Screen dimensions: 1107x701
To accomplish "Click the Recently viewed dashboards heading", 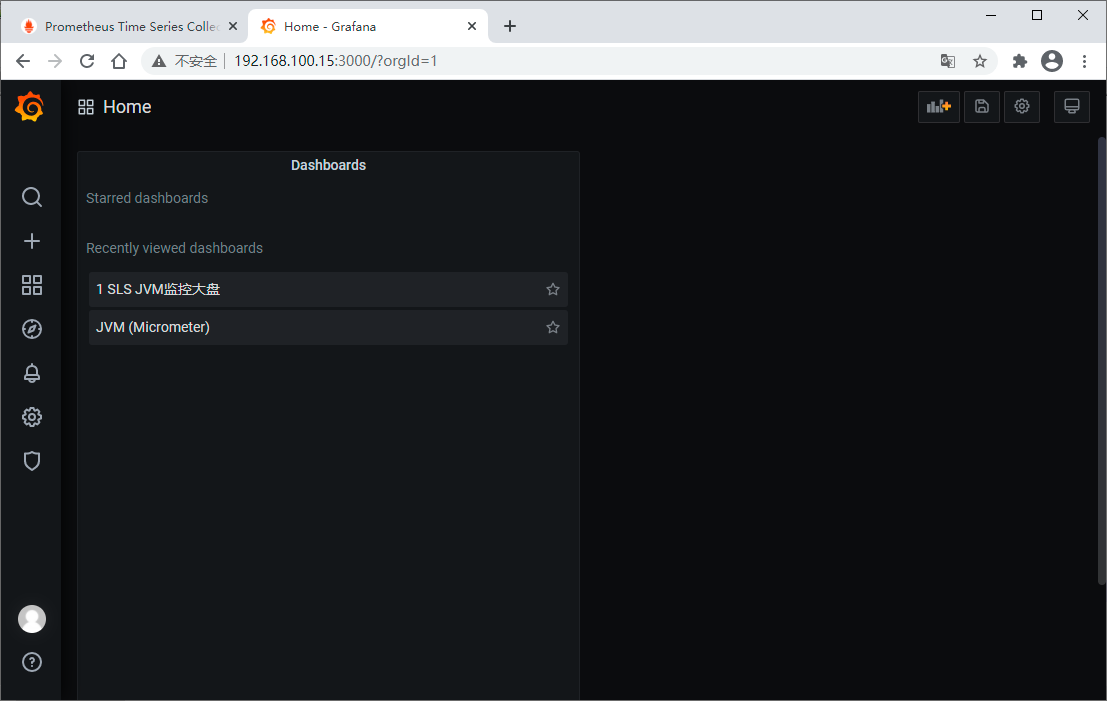I will pyautogui.click(x=174, y=248).
